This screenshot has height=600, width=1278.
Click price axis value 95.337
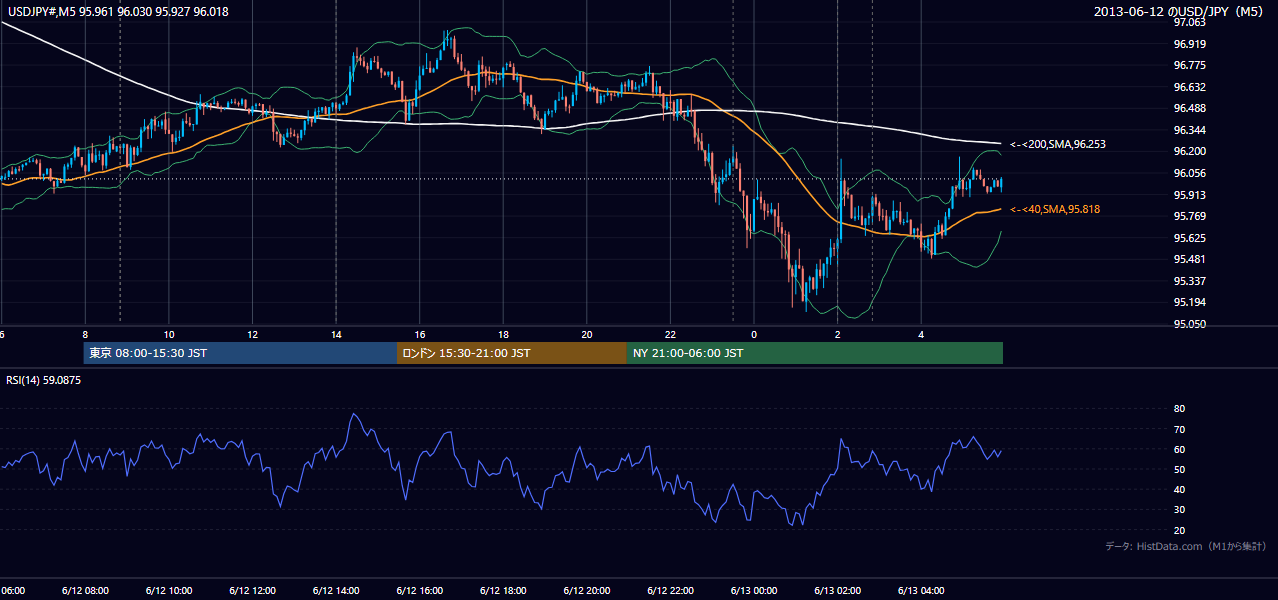(x=1189, y=281)
